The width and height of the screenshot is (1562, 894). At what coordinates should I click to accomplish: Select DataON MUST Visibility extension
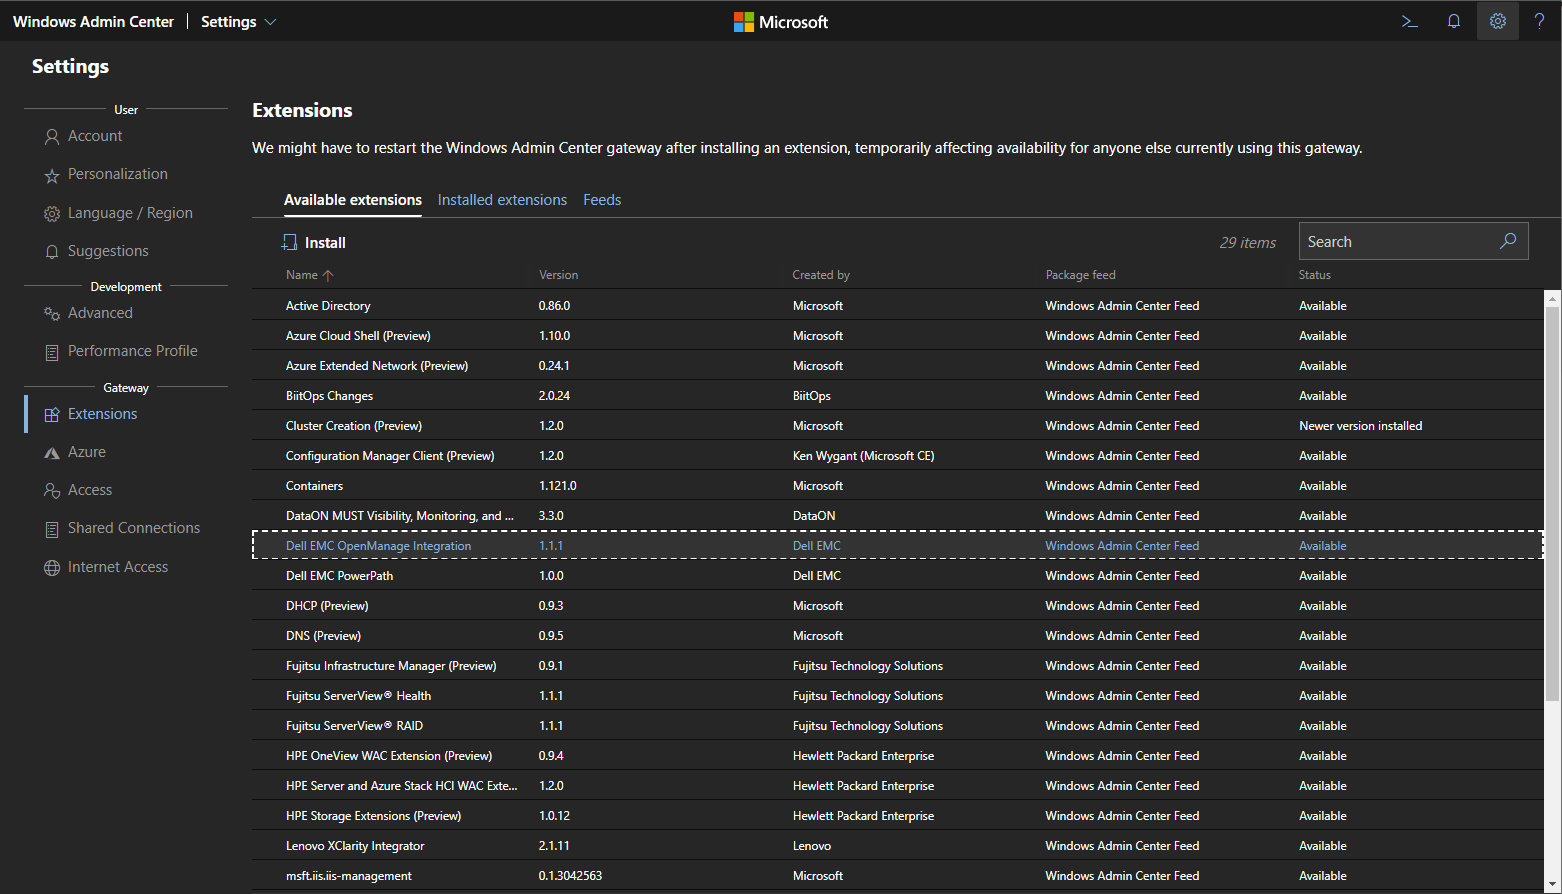pos(898,515)
